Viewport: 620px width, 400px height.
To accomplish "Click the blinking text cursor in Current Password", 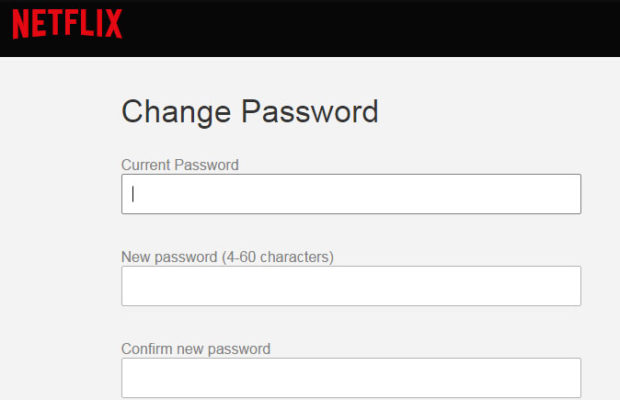I will (x=133, y=194).
